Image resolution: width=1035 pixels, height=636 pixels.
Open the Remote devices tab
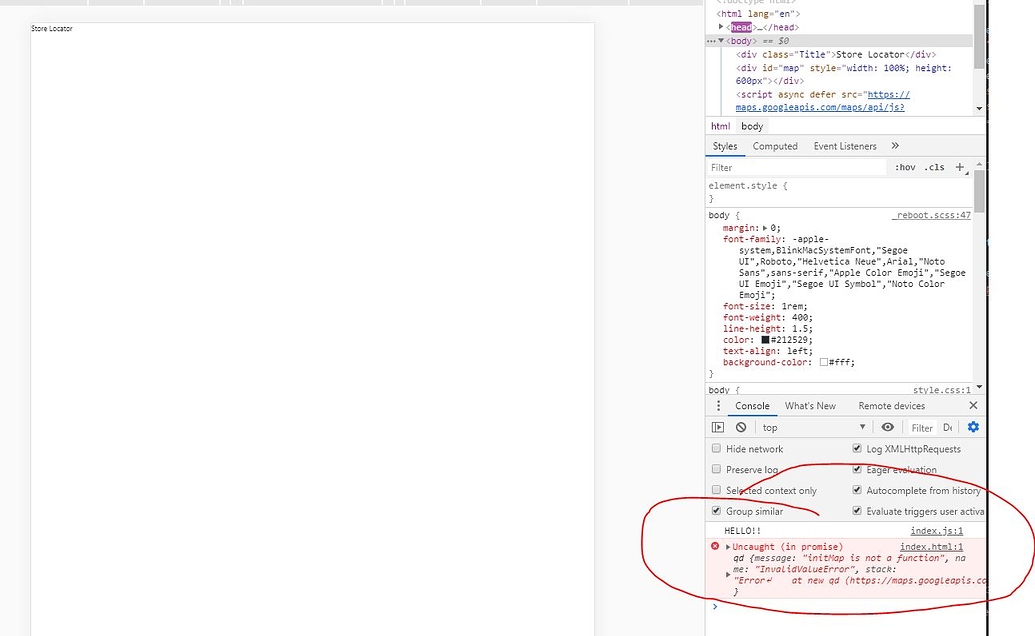(x=891, y=406)
